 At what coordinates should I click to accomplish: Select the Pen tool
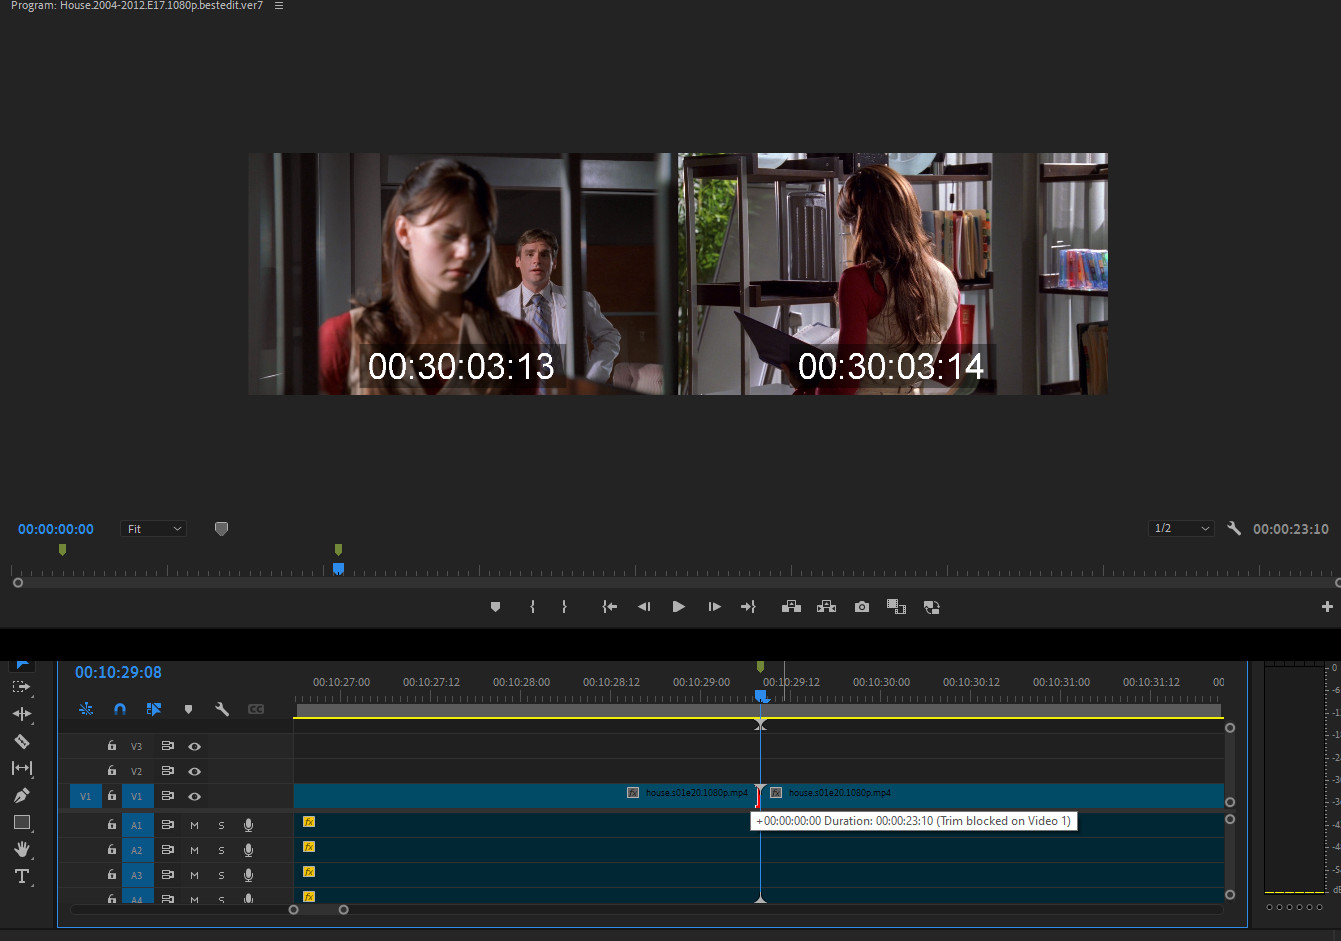click(x=21, y=795)
